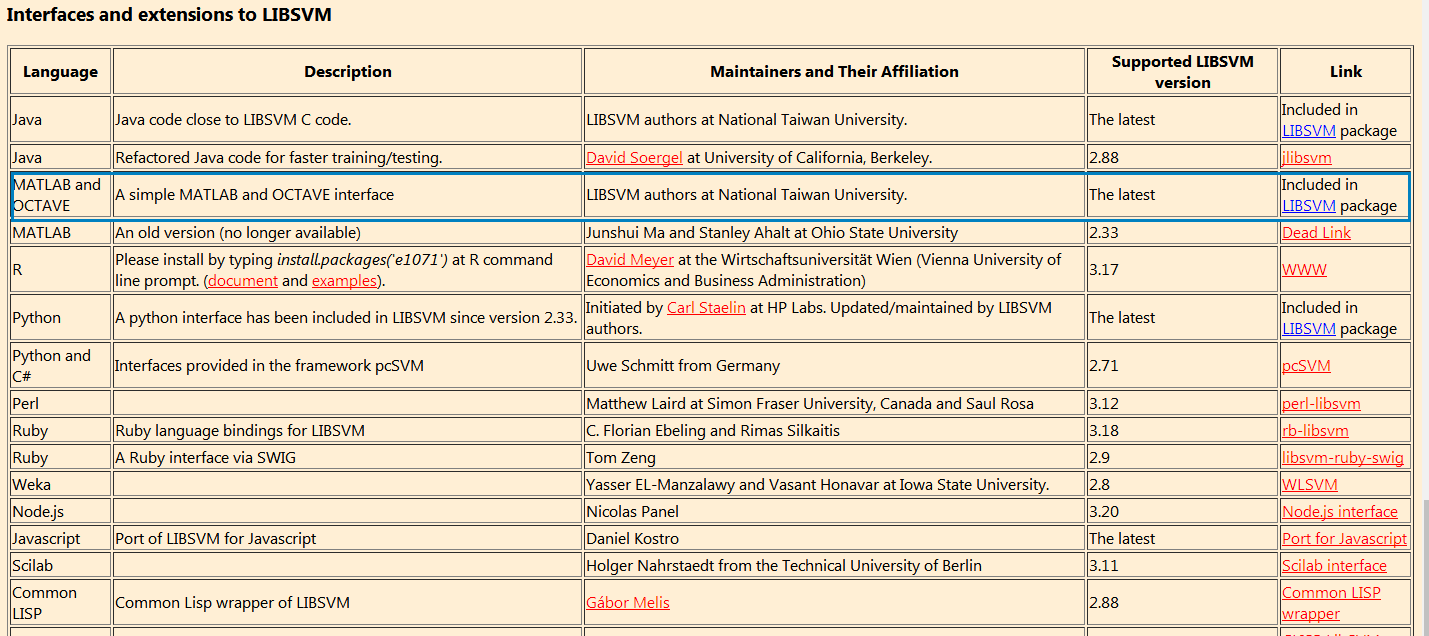Open the jlibsvm link
This screenshot has height=636, width=1429.
click(1306, 157)
